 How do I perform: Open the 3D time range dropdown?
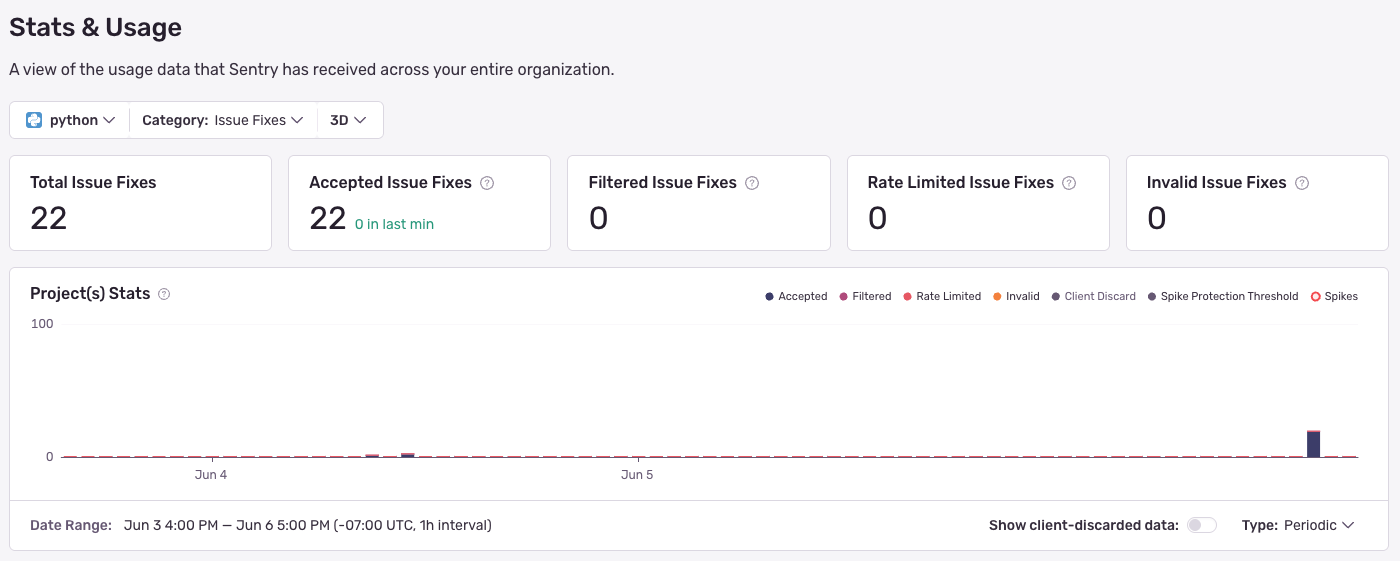(x=348, y=120)
